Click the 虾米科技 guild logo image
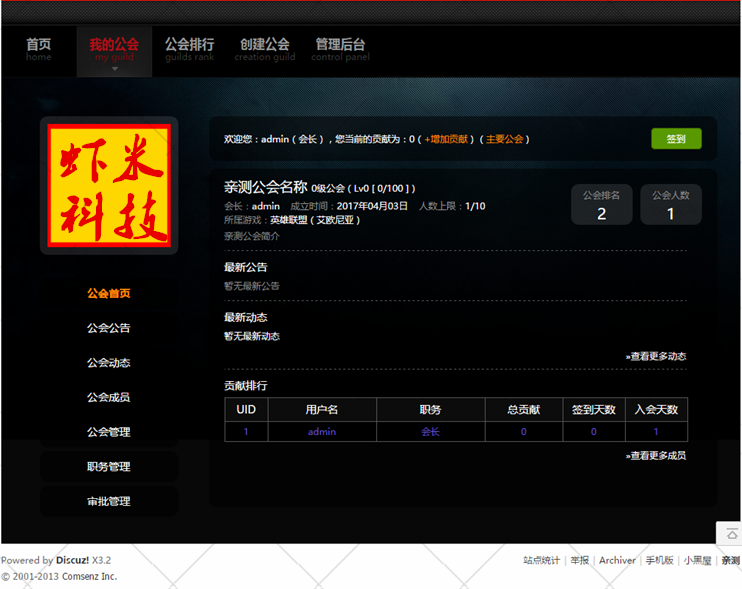 109,185
